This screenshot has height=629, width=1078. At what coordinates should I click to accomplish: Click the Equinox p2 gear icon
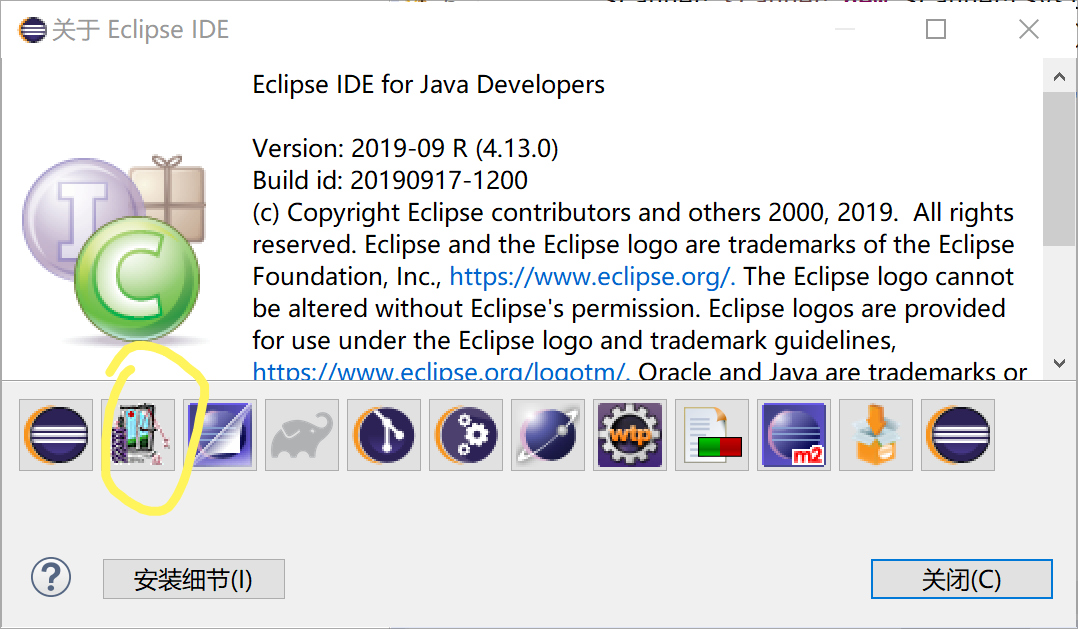coord(465,435)
